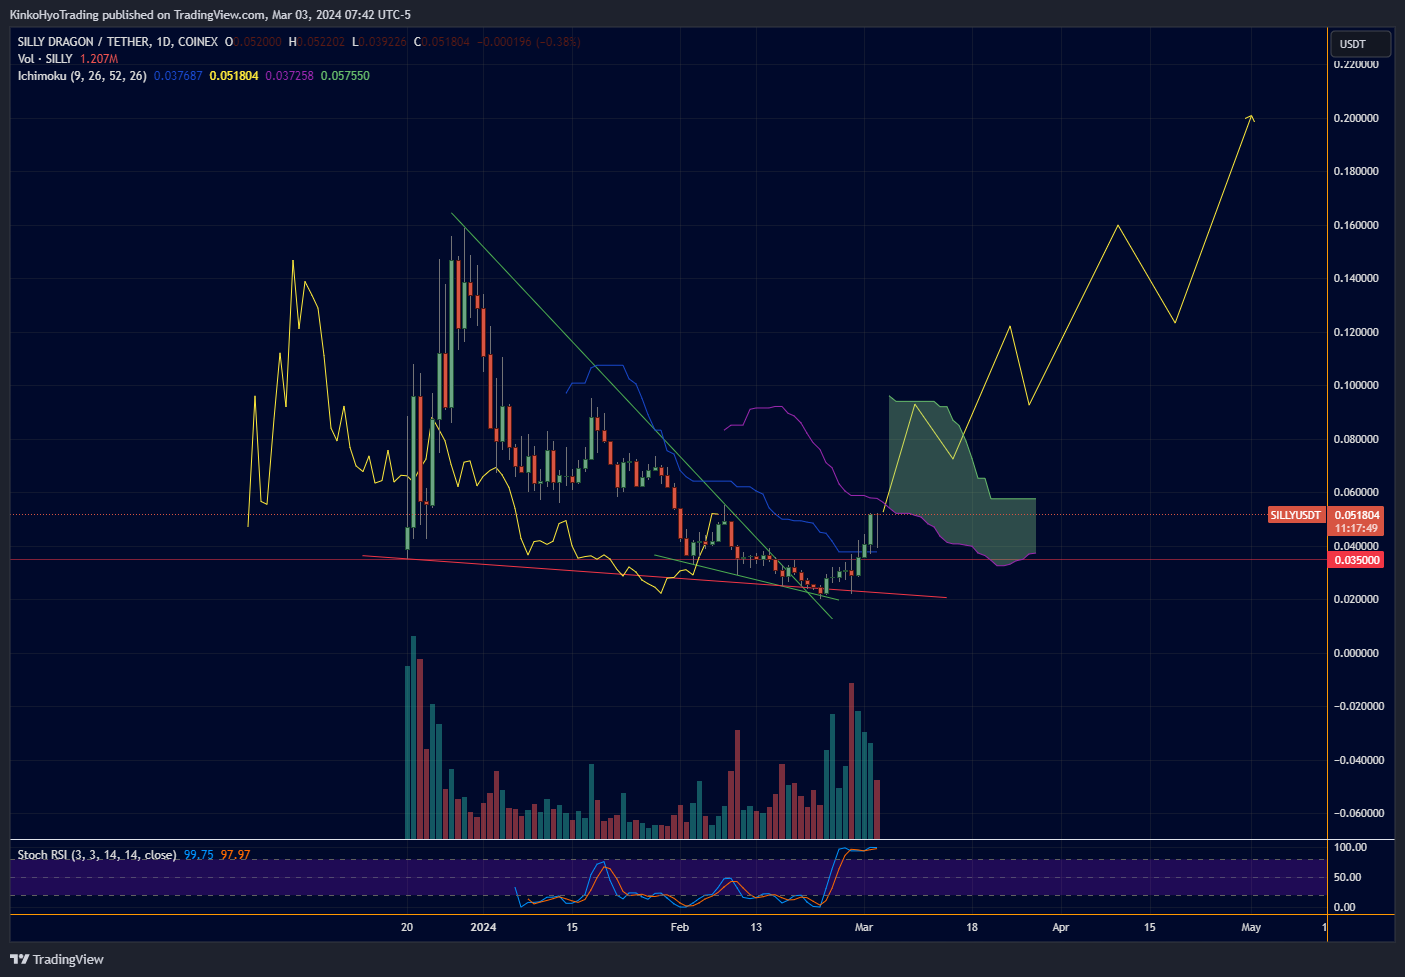Click the USDT currency button
This screenshot has width=1405, height=977.
tap(1360, 44)
